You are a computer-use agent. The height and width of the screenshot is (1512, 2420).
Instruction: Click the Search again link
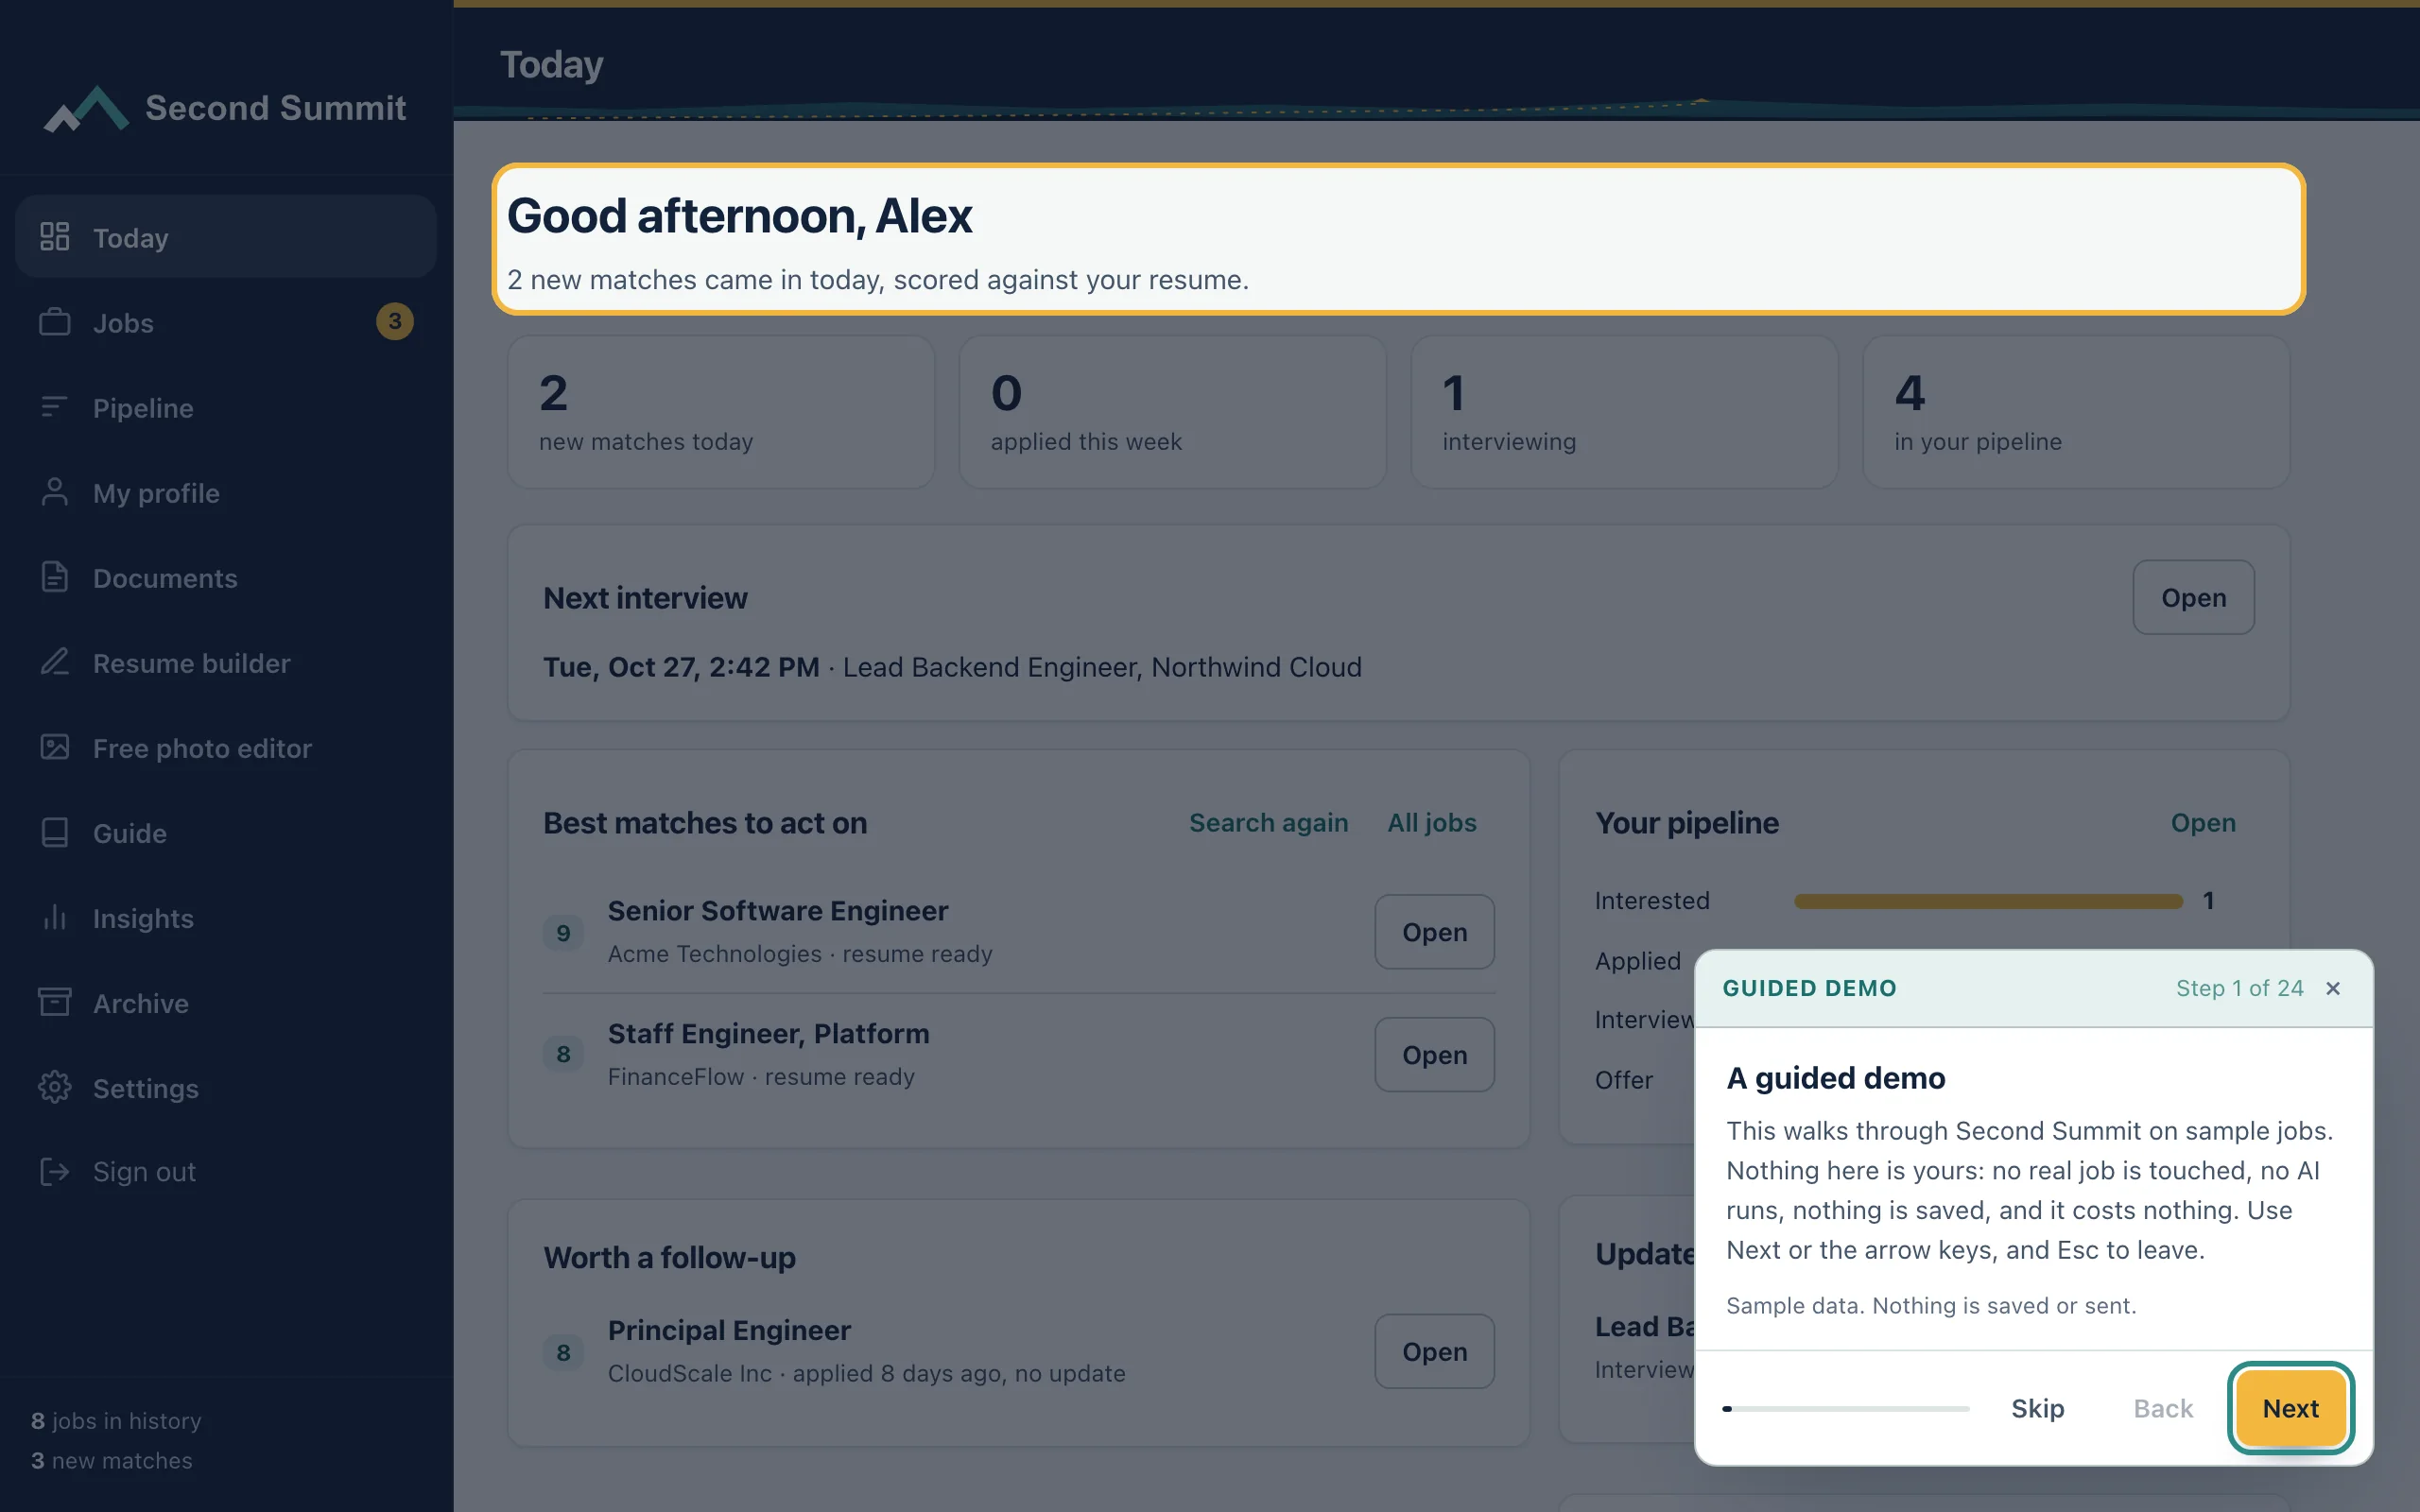point(1268,822)
